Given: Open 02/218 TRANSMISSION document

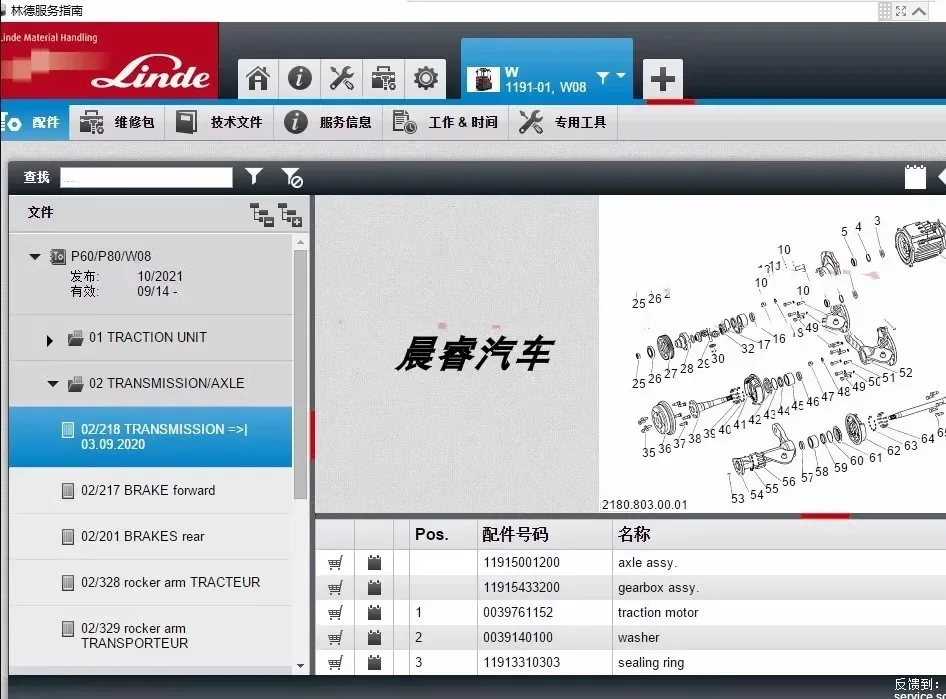Looking at the screenshot, I should 150,437.
